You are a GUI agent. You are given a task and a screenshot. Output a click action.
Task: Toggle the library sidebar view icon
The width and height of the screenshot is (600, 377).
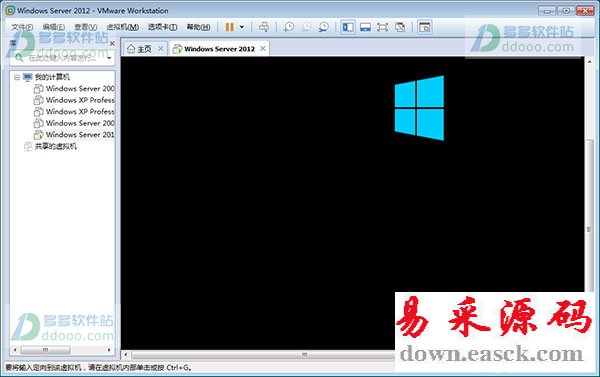(x=348, y=27)
